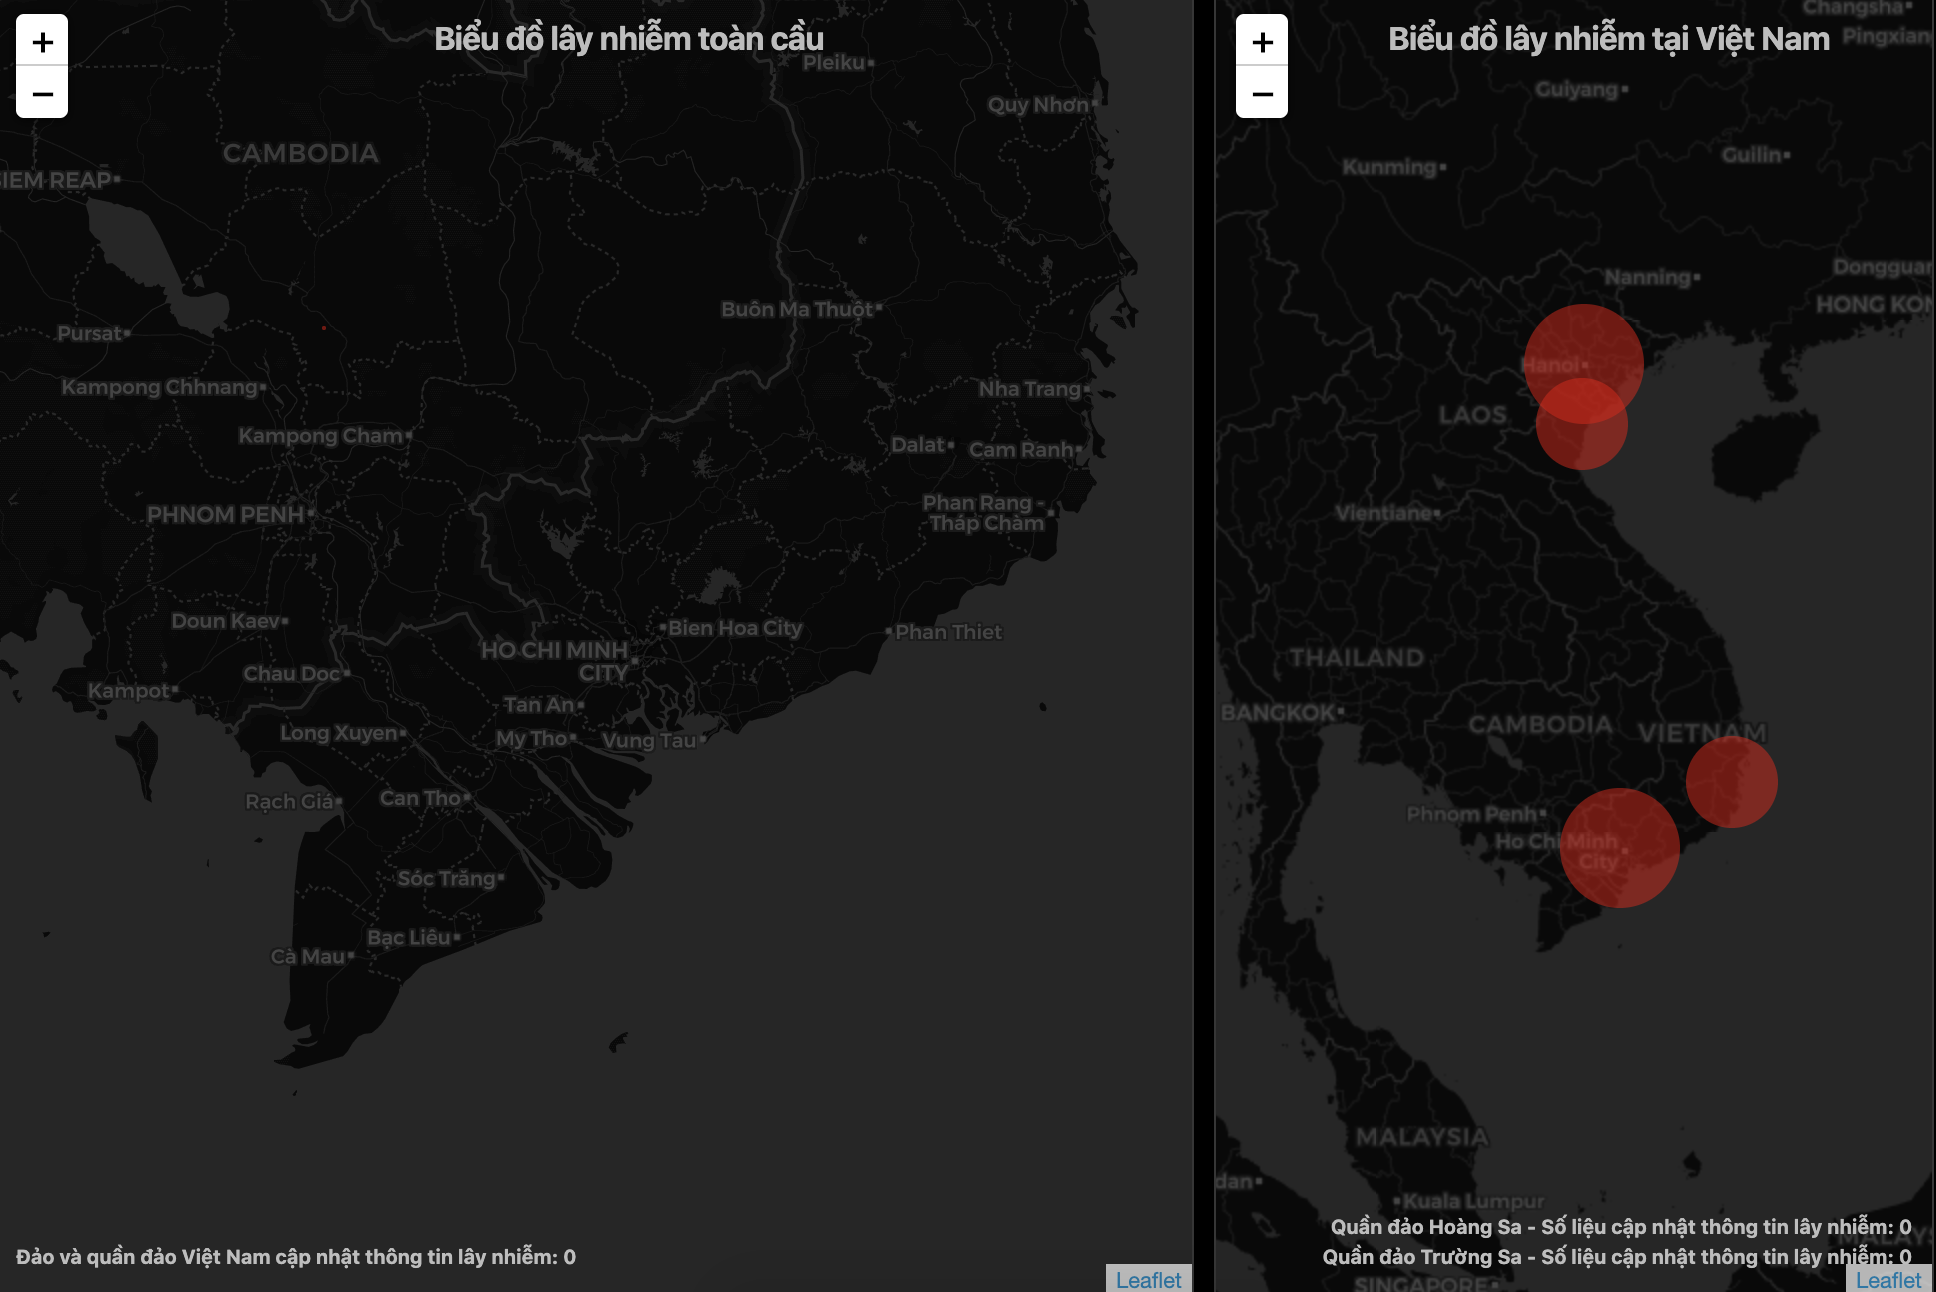Click the red circle over Ho Chi Minh City

(x=1619, y=848)
